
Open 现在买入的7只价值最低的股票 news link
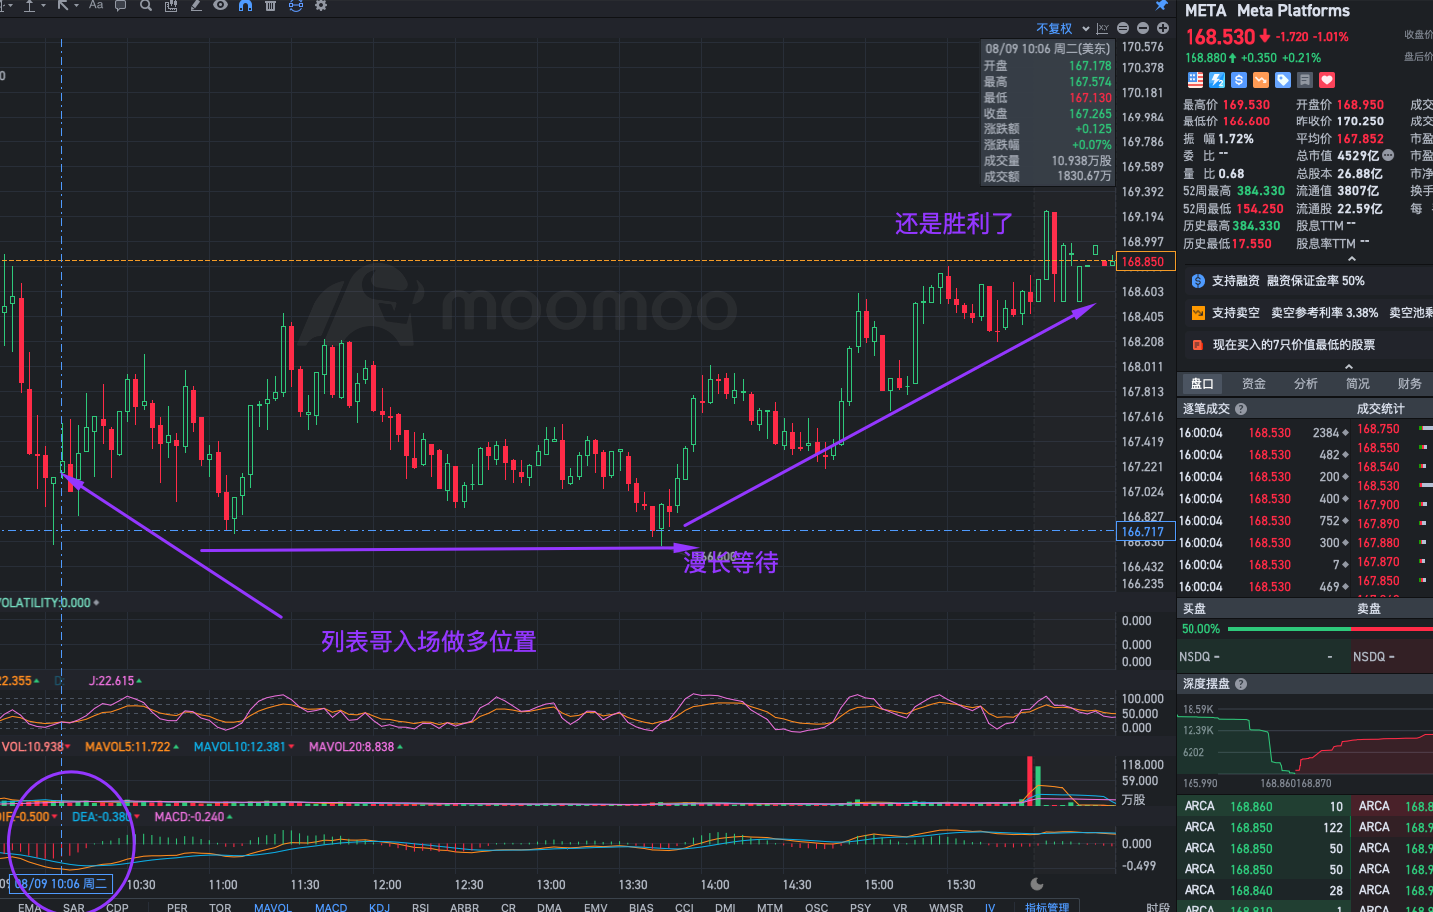click(1294, 345)
